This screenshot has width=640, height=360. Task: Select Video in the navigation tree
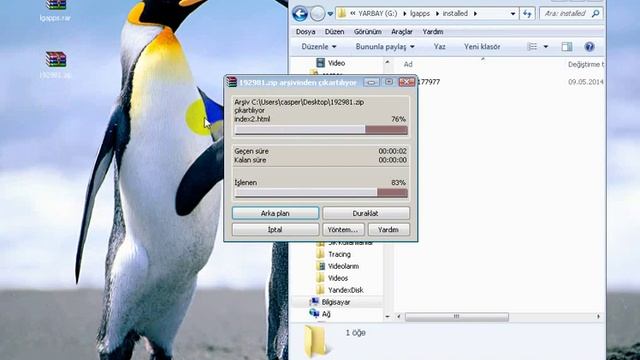(336, 63)
